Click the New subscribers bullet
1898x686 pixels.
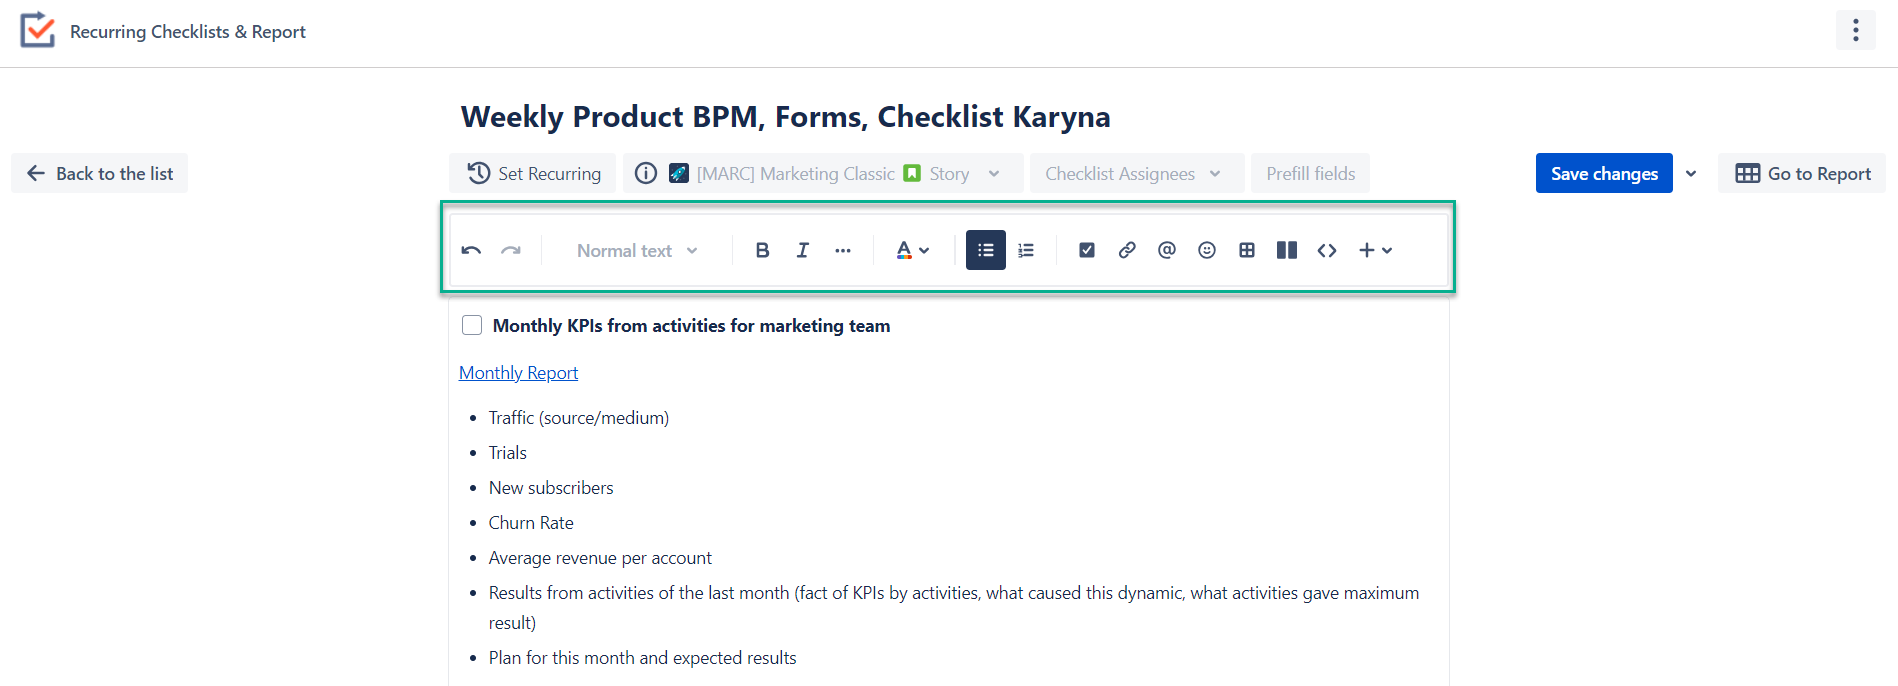[x=551, y=488]
